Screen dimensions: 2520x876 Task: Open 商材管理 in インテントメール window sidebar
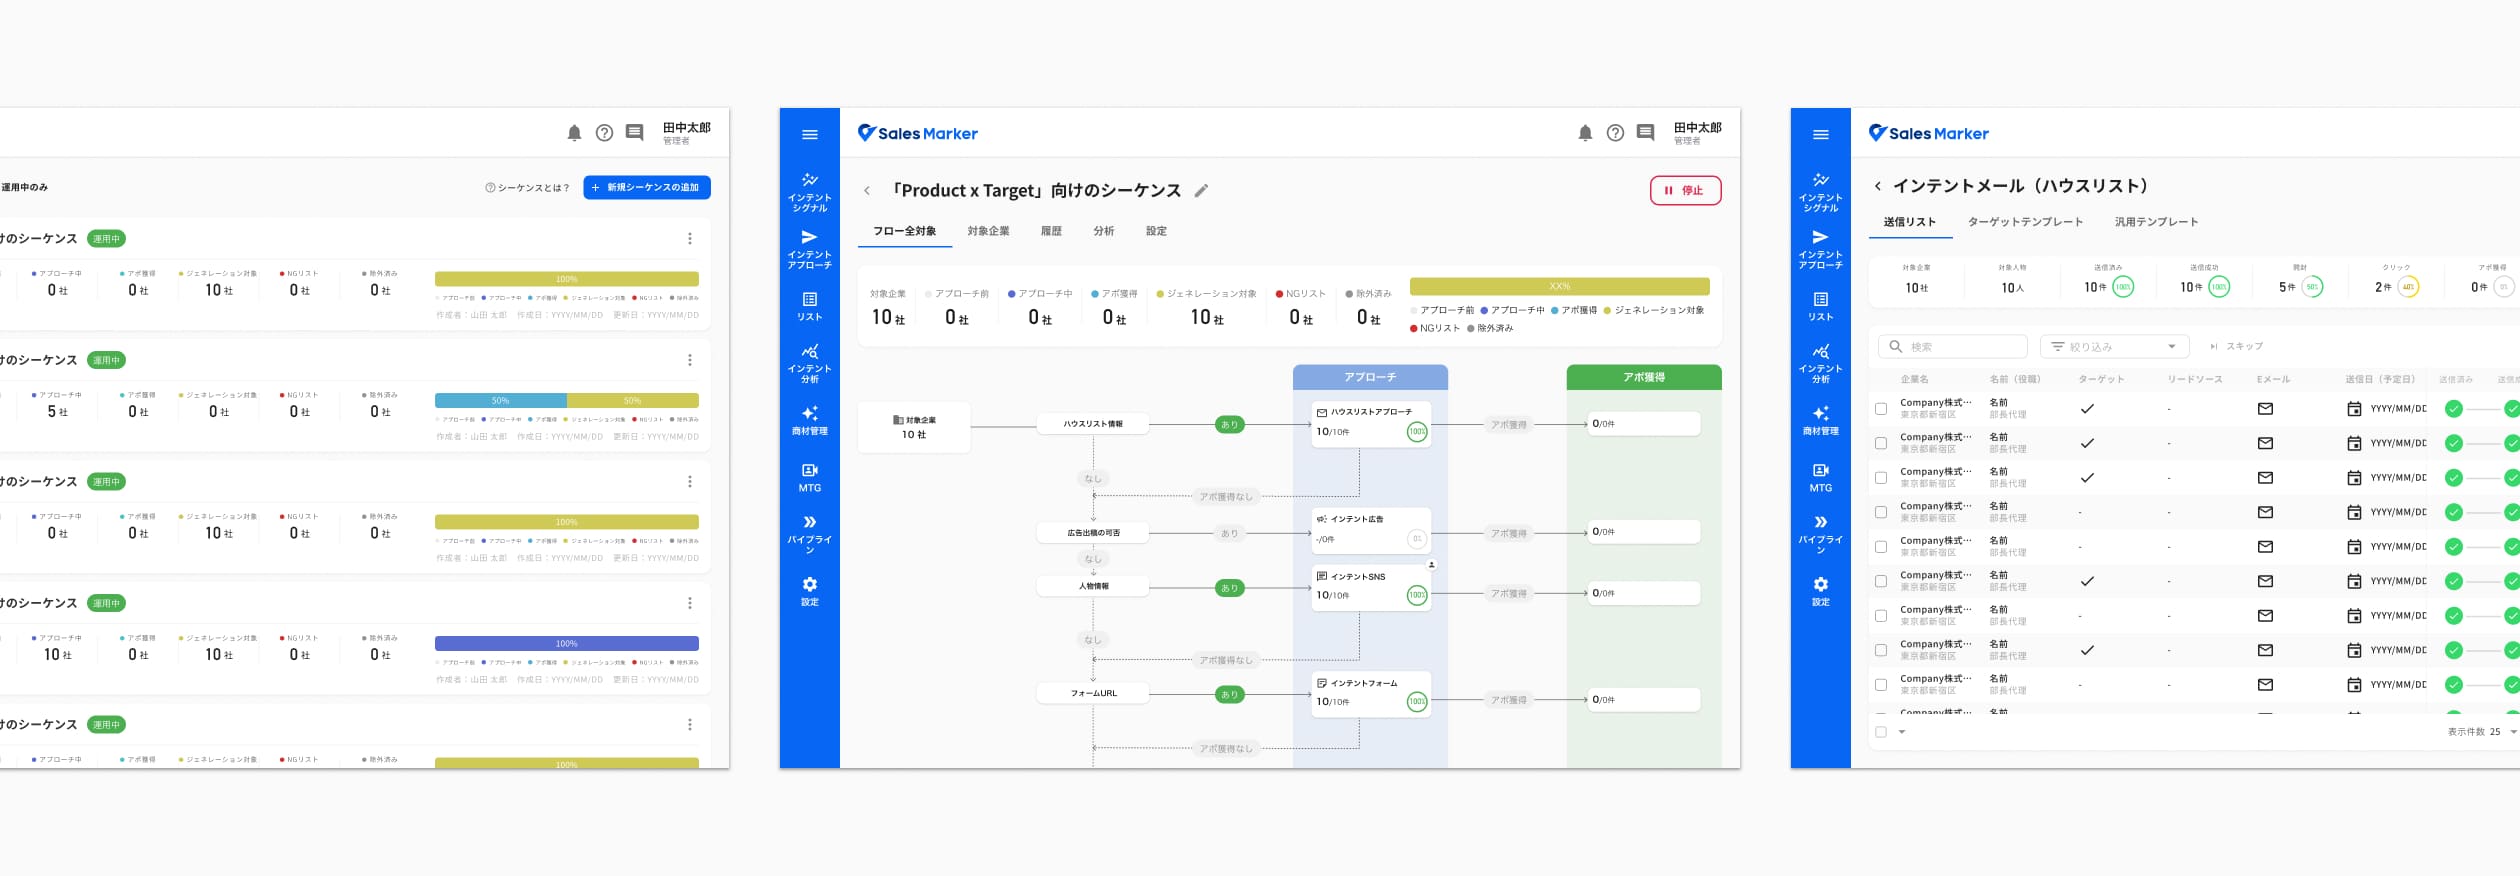point(1821,420)
